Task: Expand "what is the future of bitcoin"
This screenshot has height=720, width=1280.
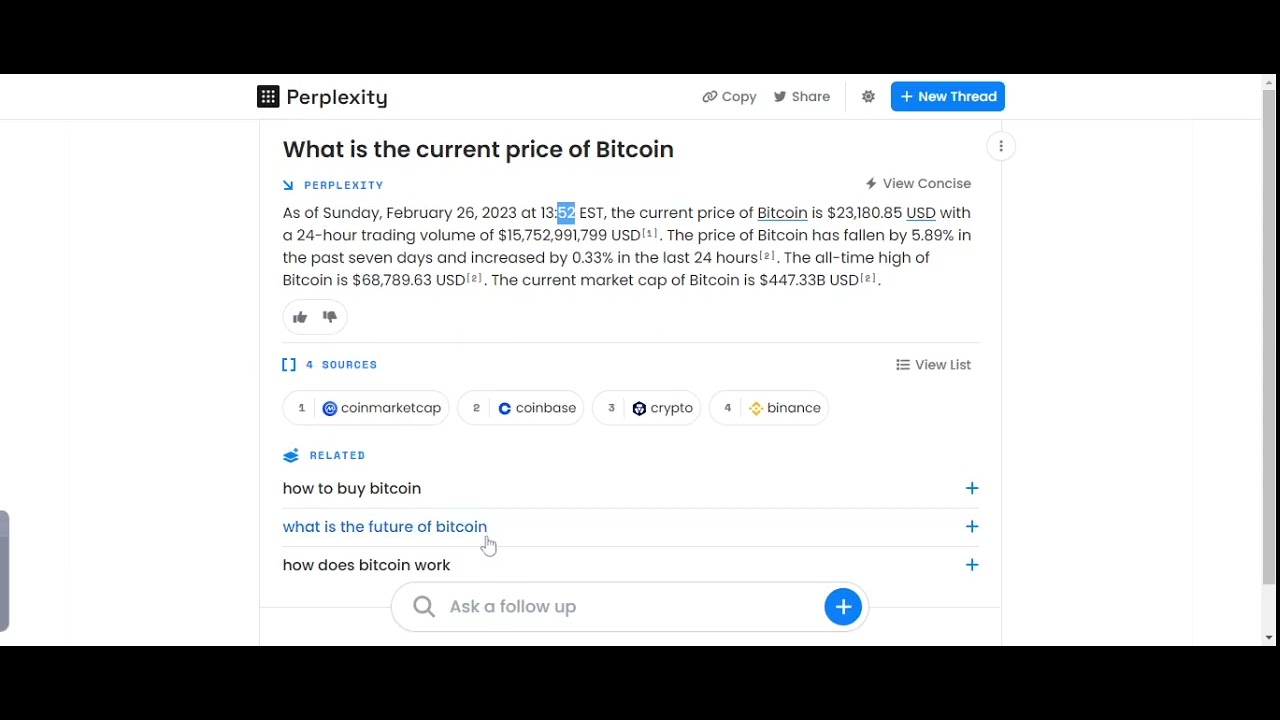Action: [971, 527]
